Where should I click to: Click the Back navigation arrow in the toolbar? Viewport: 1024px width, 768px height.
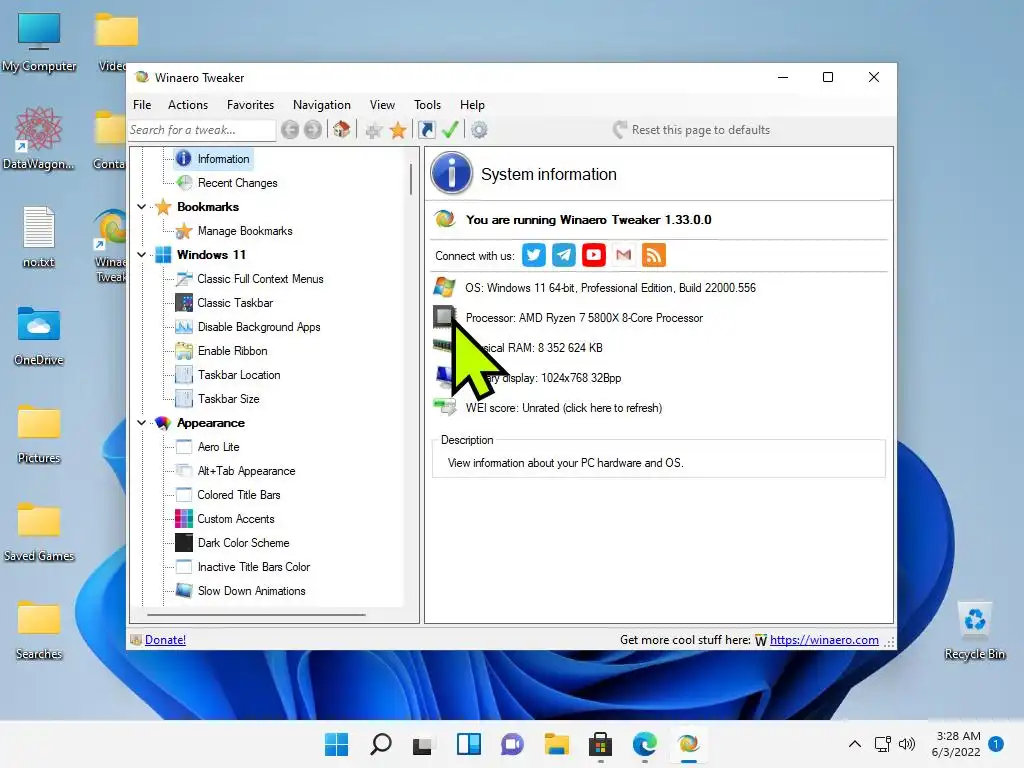(290, 130)
